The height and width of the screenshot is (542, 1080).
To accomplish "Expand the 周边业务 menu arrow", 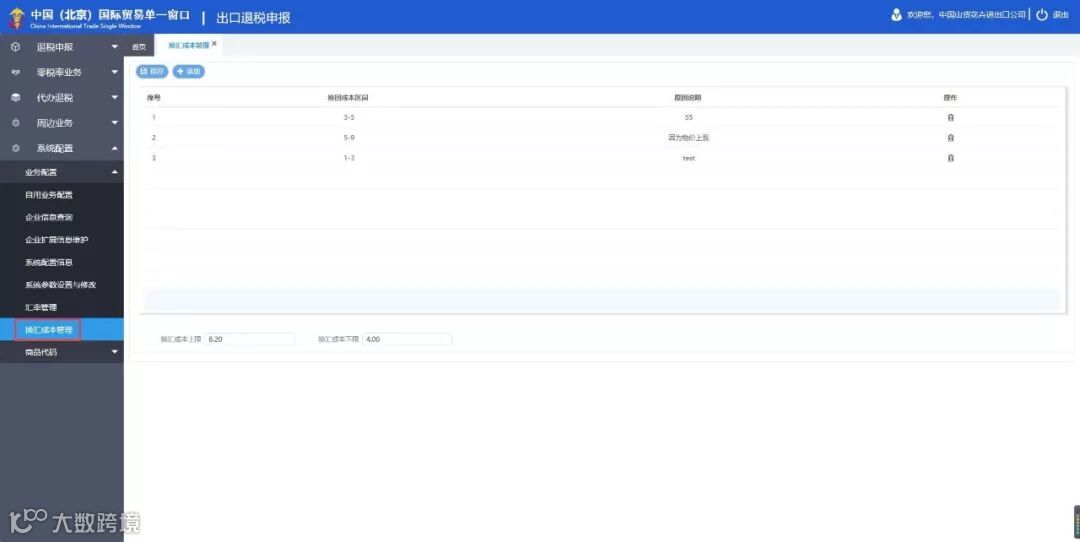I will 114,123.
